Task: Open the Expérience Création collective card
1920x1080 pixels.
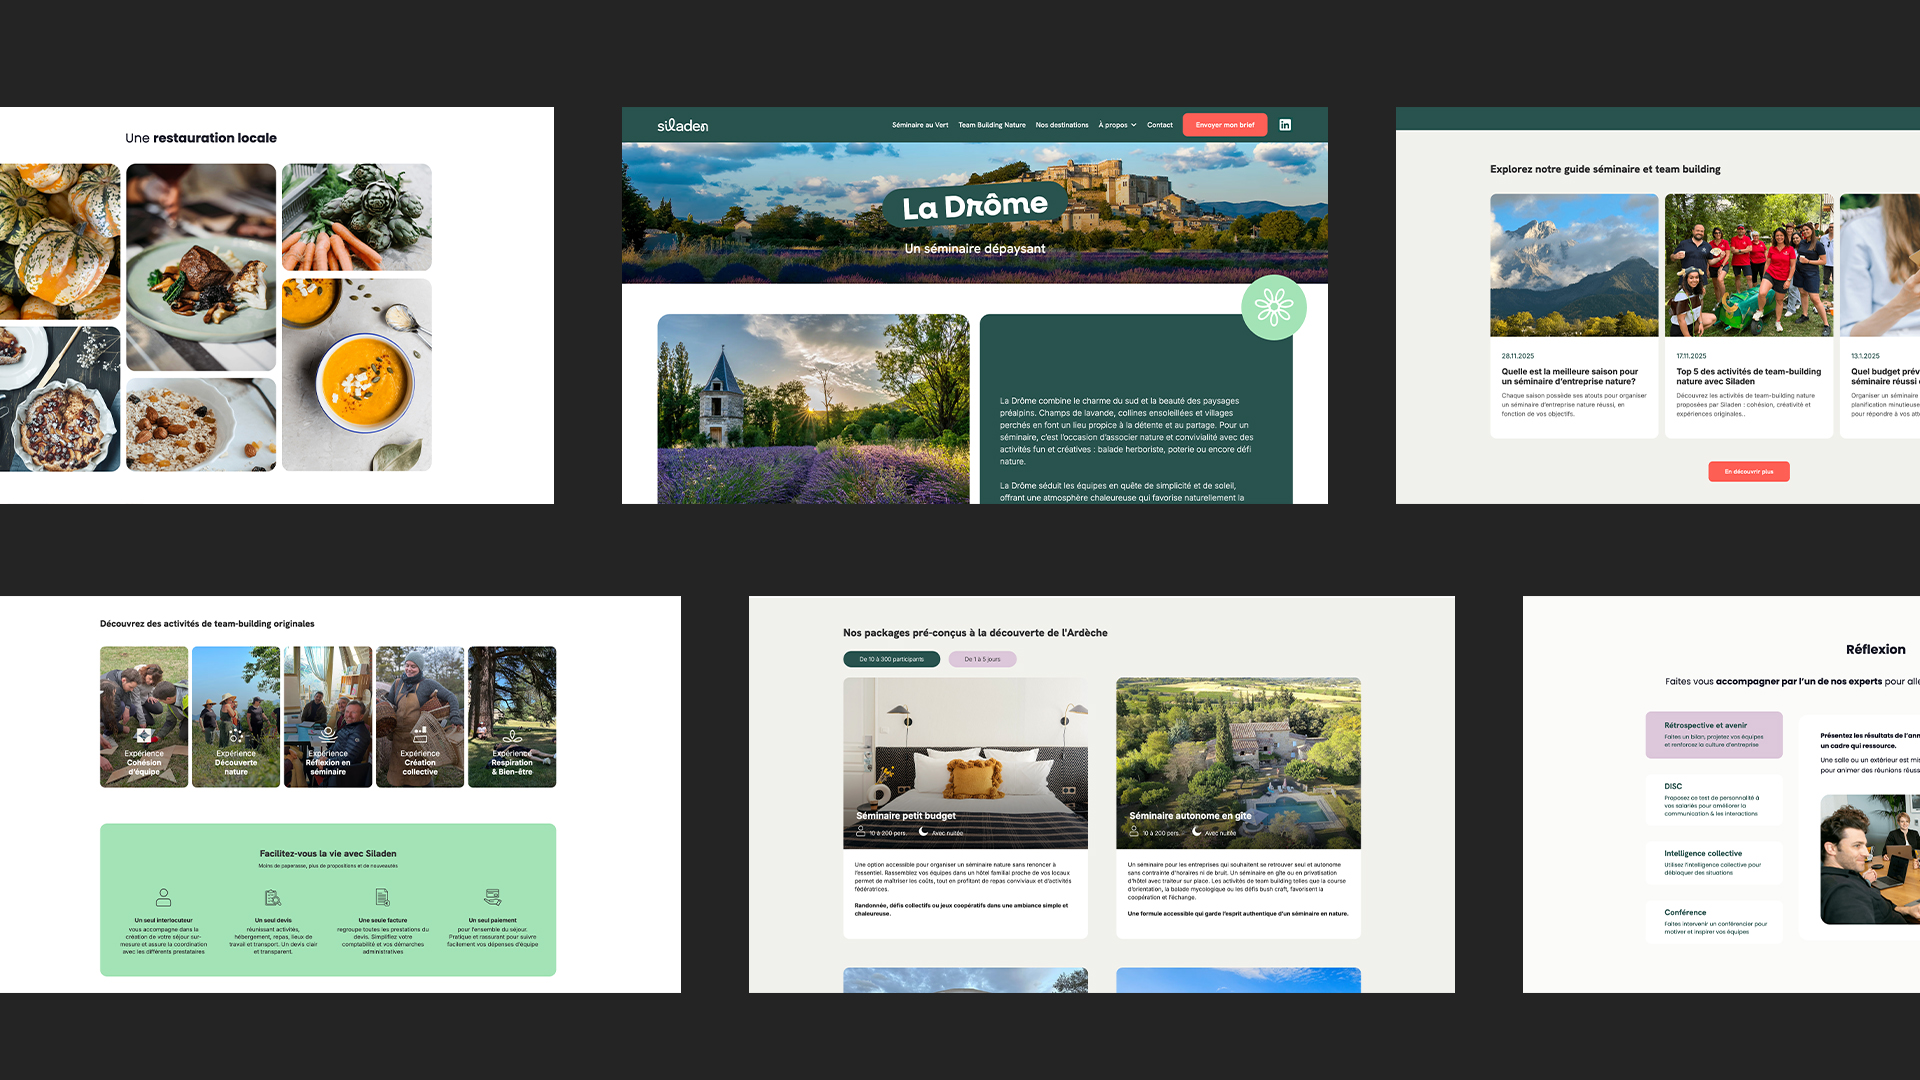Action: pyautogui.click(x=420, y=716)
